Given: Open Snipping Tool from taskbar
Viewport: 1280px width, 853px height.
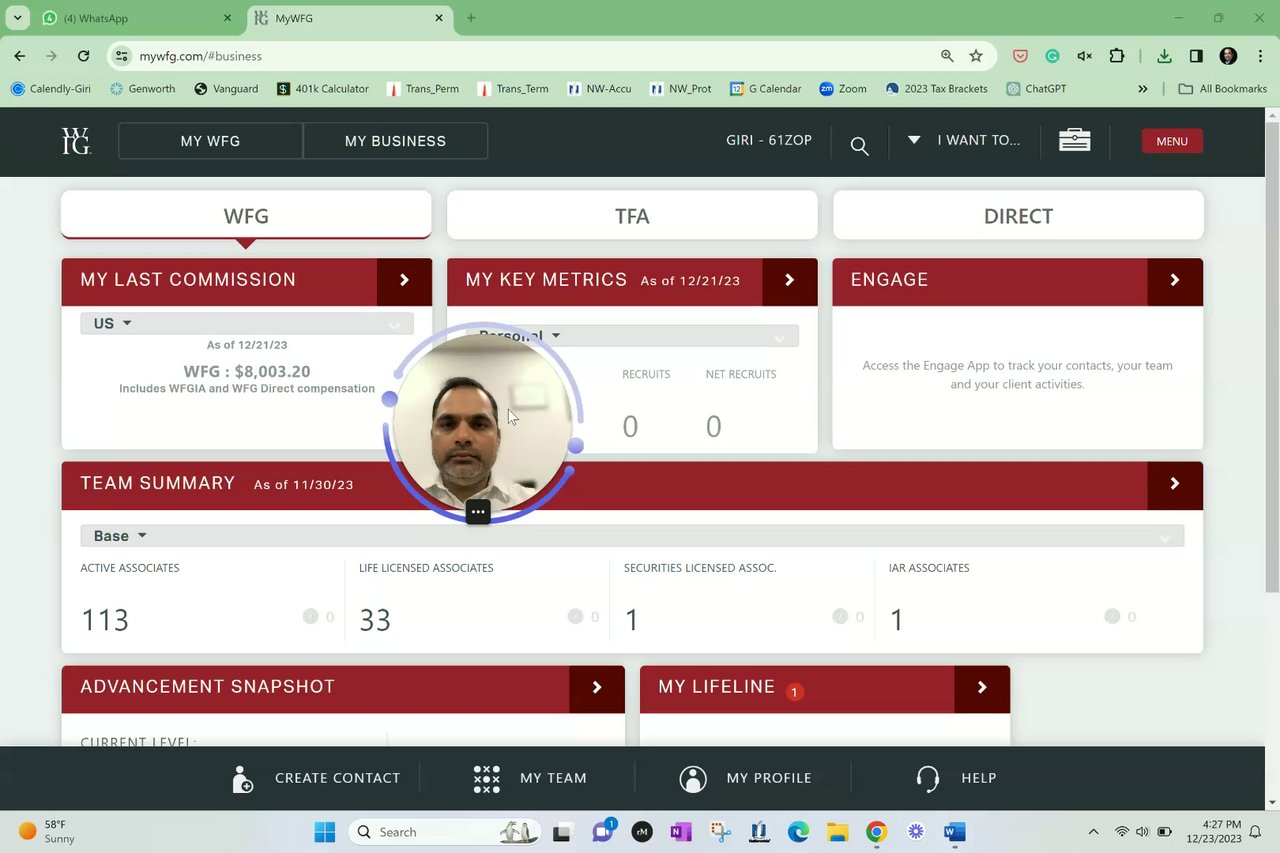Looking at the screenshot, I should pyautogui.click(x=720, y=832).
